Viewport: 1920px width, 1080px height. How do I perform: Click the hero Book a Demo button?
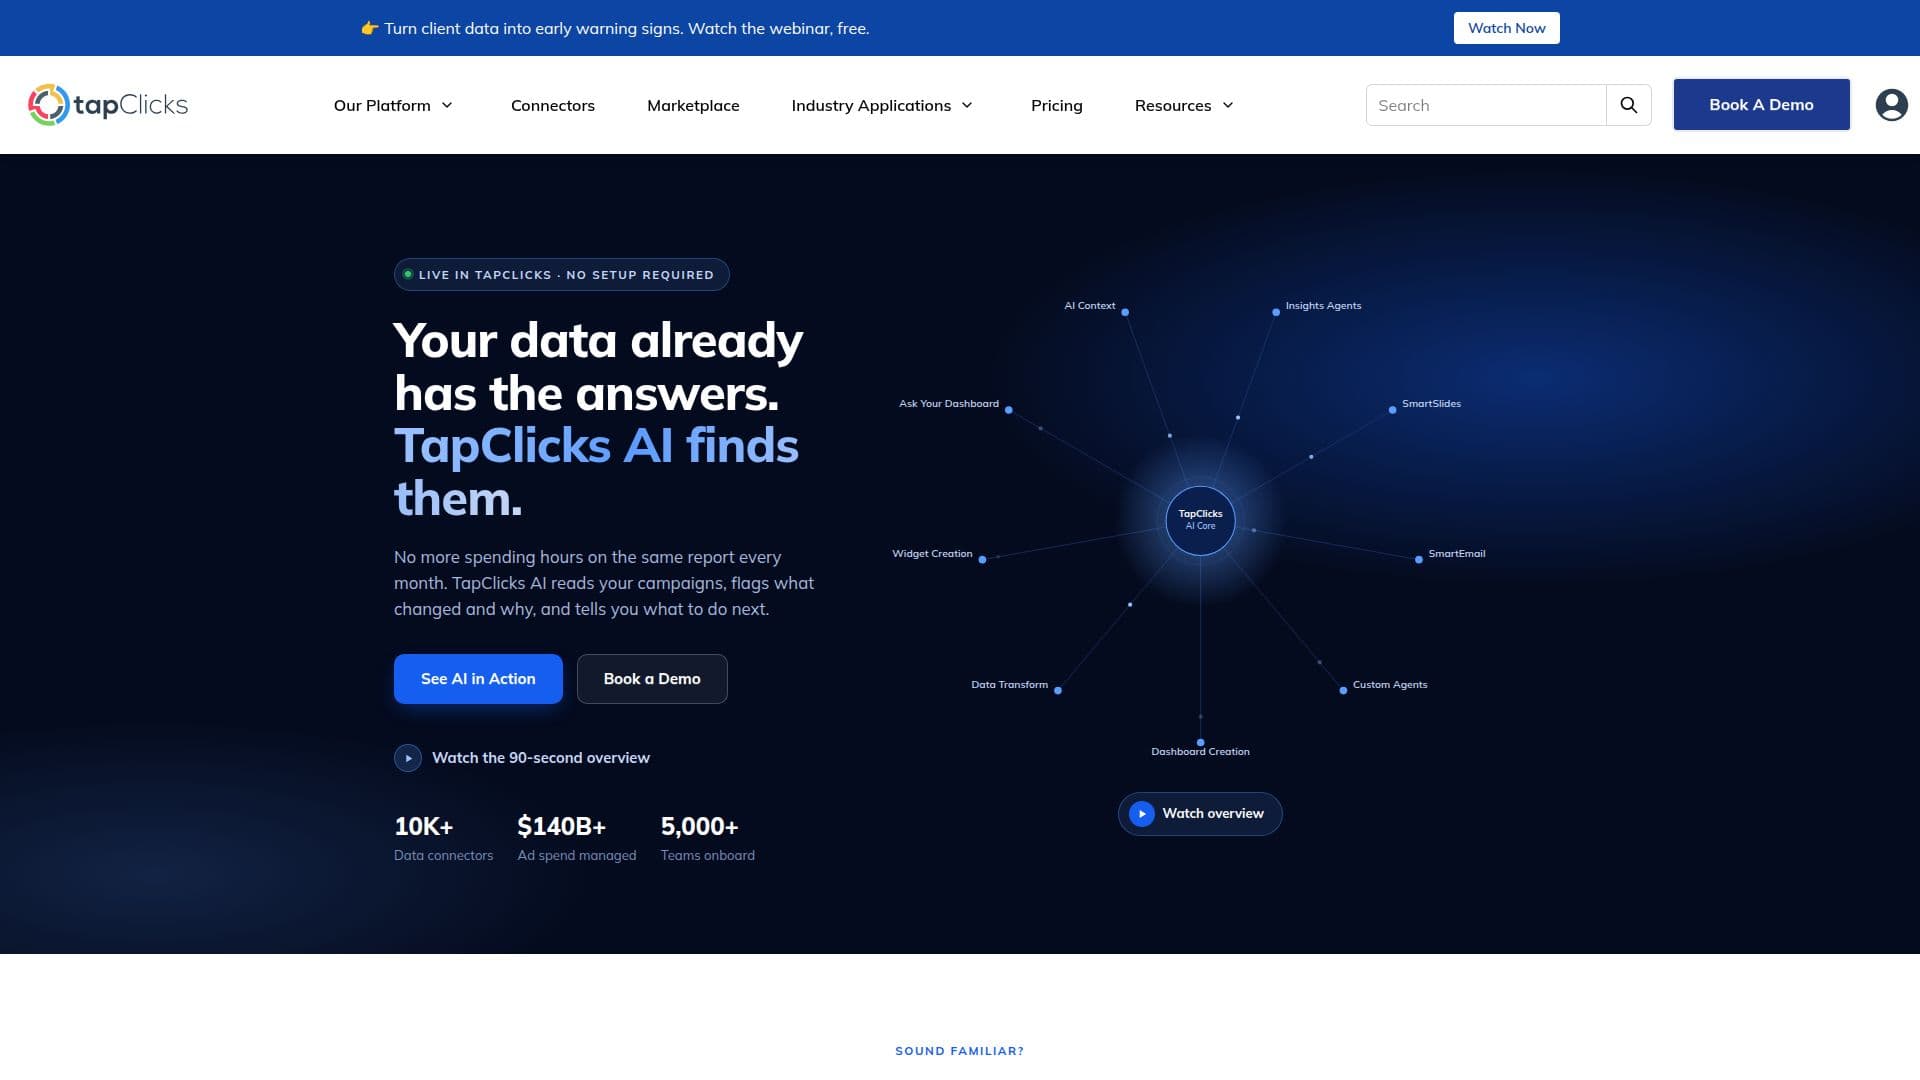[x=652, y=679]
